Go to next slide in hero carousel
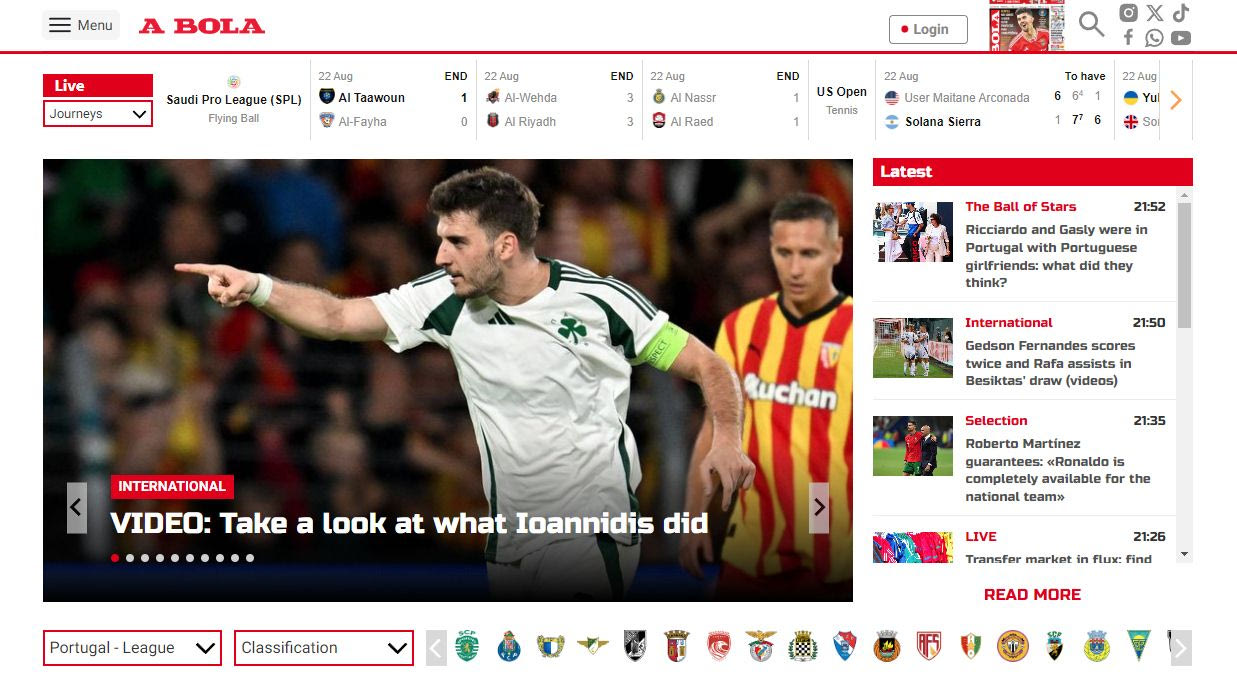Image resolution: width=1237 pixels, height=684 pixels. 819,508
